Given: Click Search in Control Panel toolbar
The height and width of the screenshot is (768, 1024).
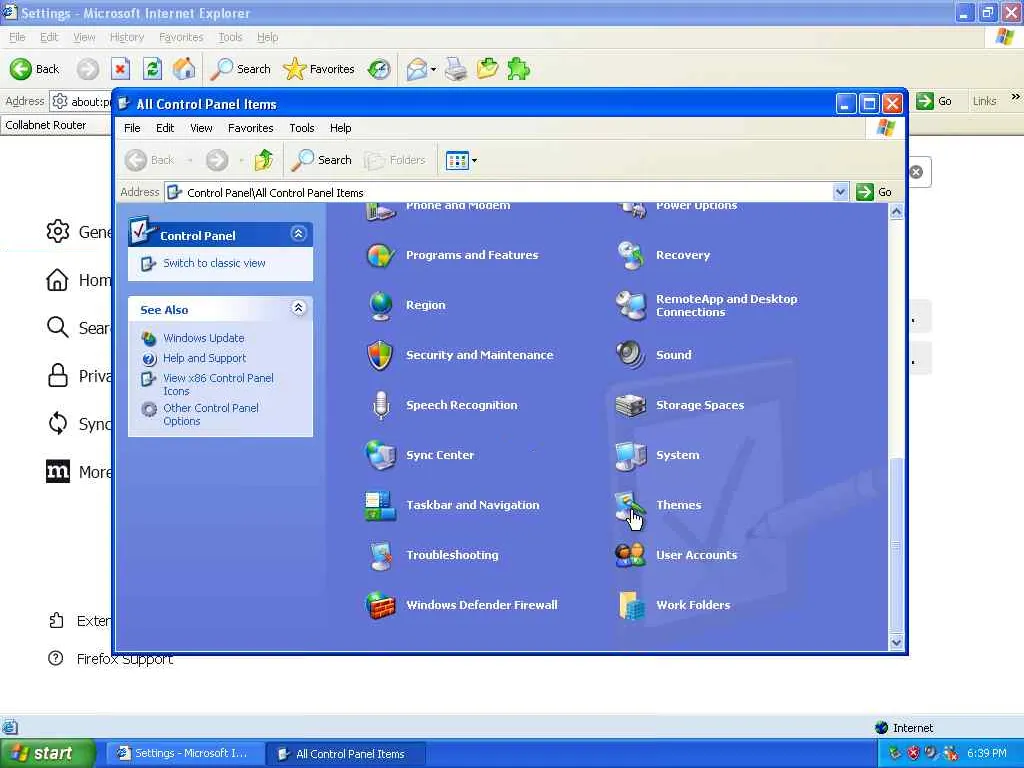Looking at the screenshot, I should click(322, 160).
